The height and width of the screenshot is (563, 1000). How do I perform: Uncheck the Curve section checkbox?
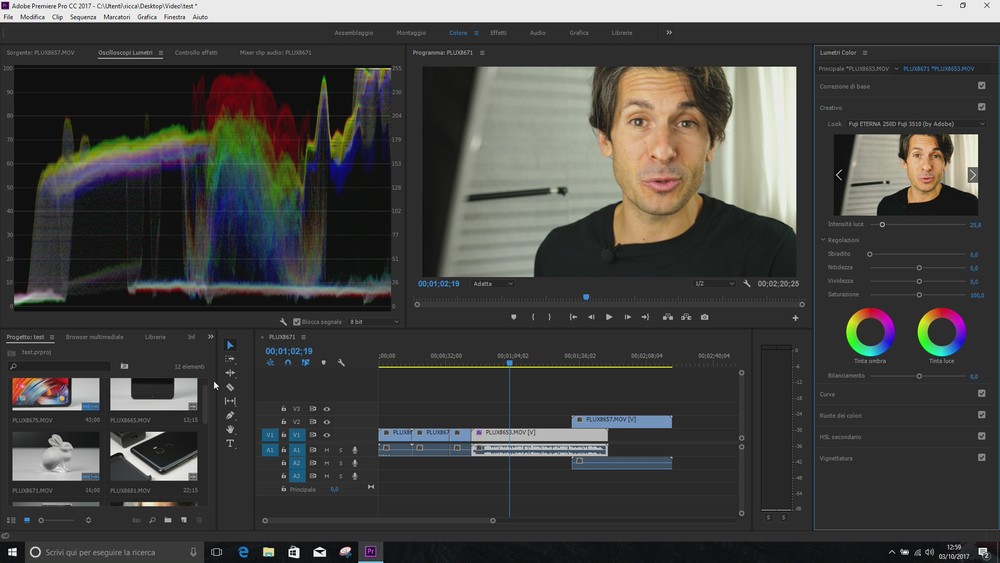coord(981,393)
